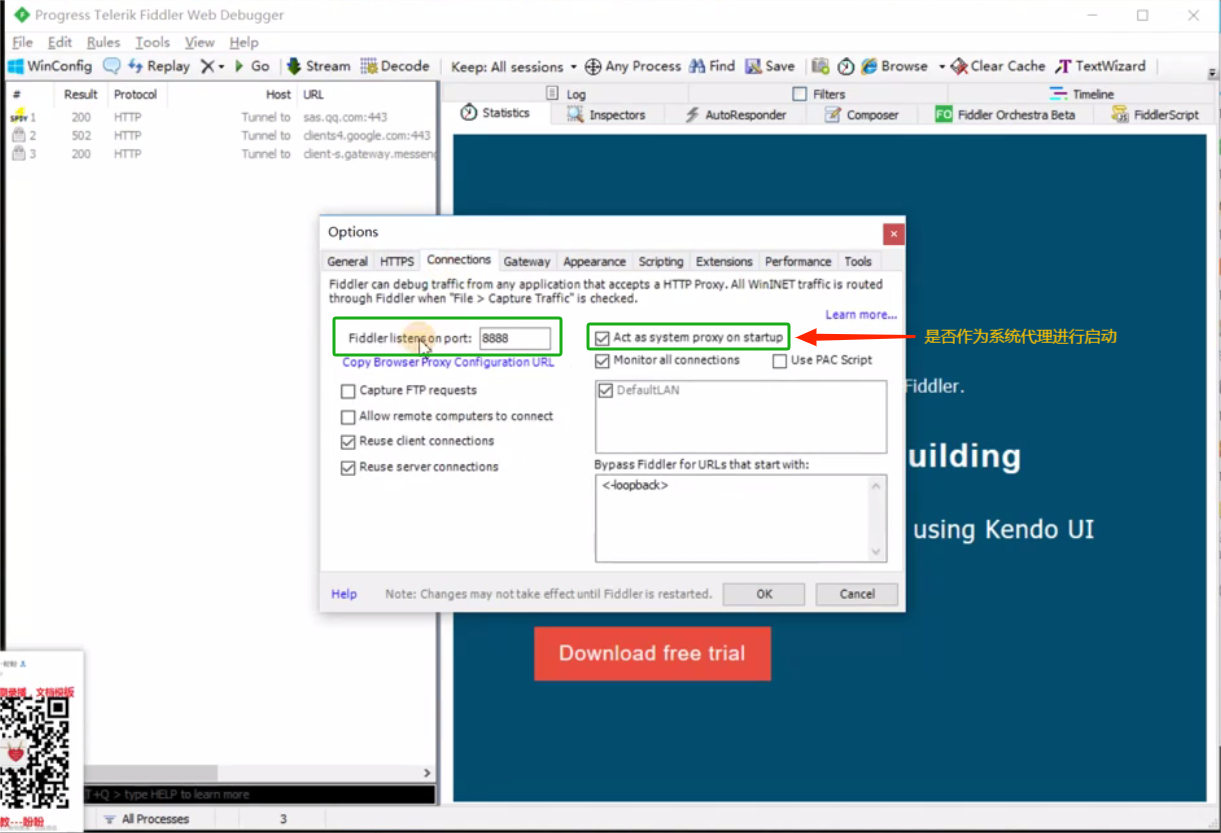This screenshot has height=833, width=1221.
Task: Open the Rules menu
Action: pyautogui.click(x=103, y=42)
